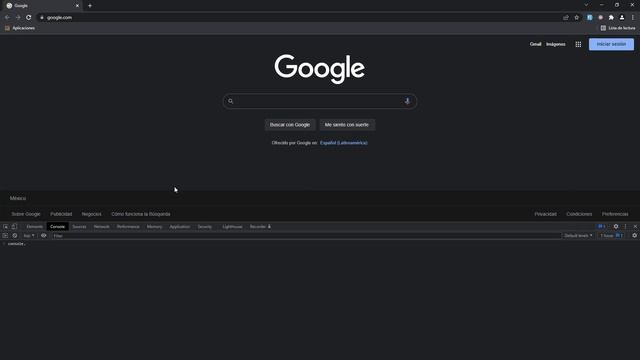Open the Imágenes link

tap(556, 44)
